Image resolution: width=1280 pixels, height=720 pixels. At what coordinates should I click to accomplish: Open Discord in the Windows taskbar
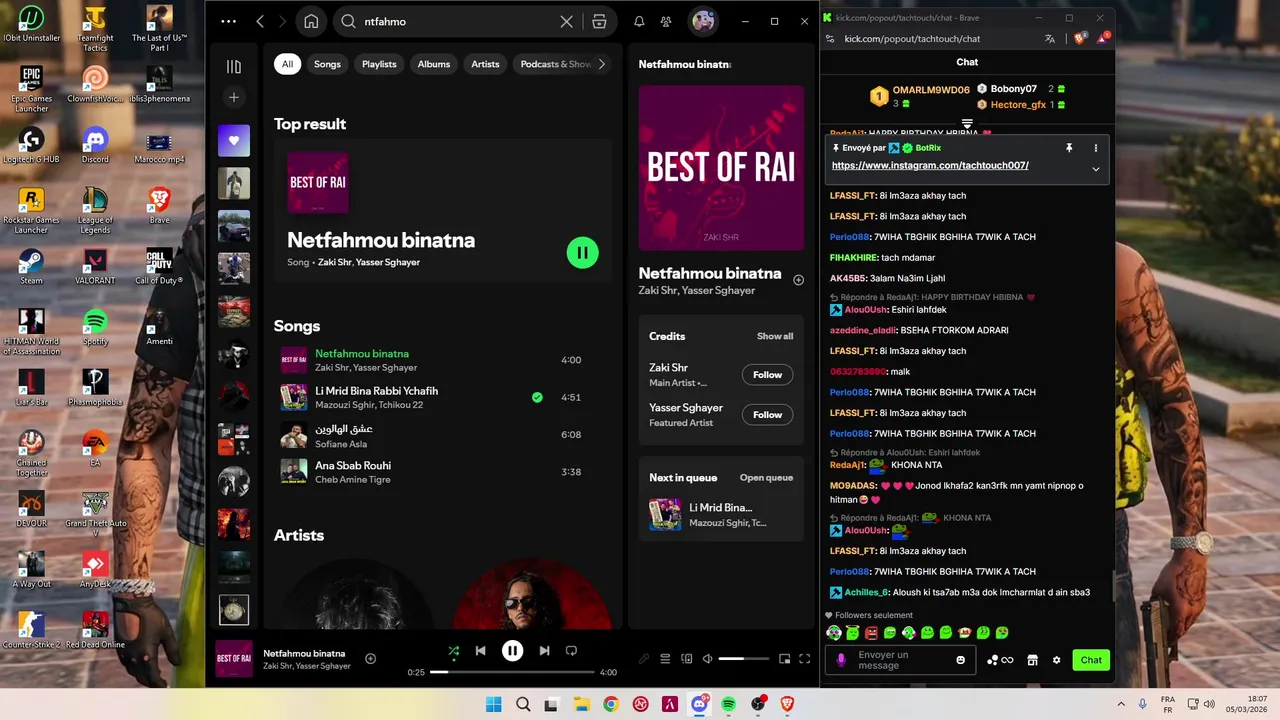pyautogui.click(x=699, y=704)
